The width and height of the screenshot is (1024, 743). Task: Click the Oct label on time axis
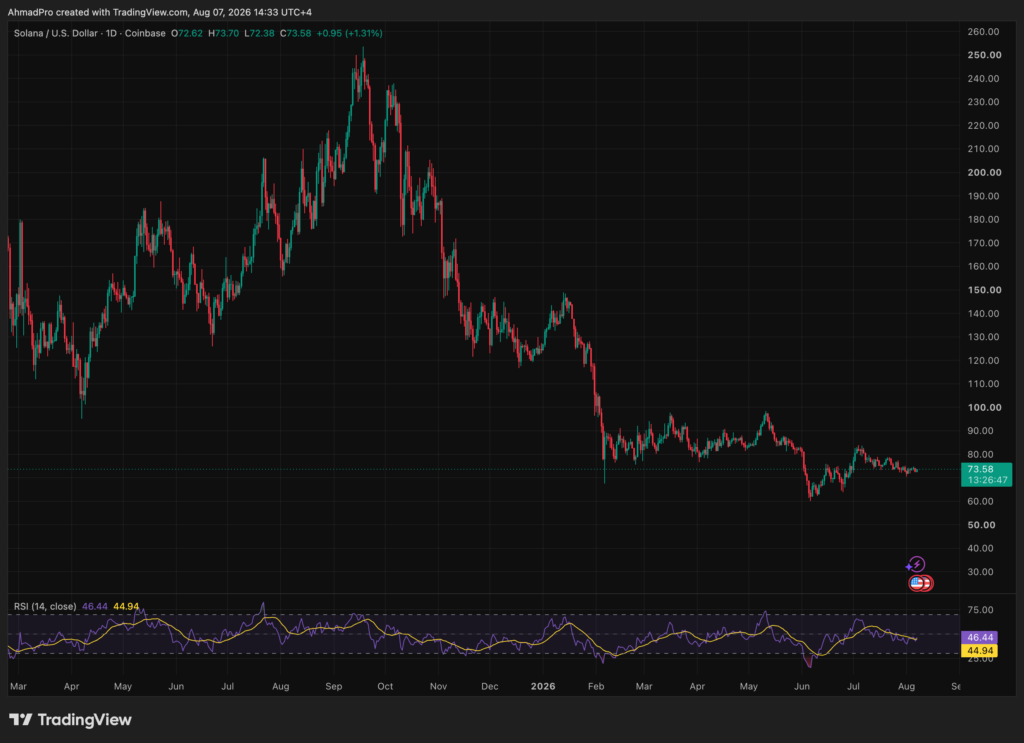(x=385, y=686)
